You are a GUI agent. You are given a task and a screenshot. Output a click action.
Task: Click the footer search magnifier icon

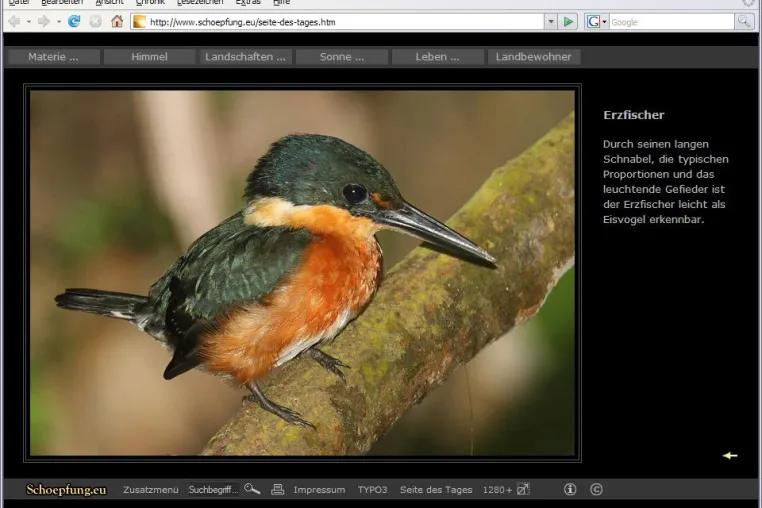coord(252,489)
